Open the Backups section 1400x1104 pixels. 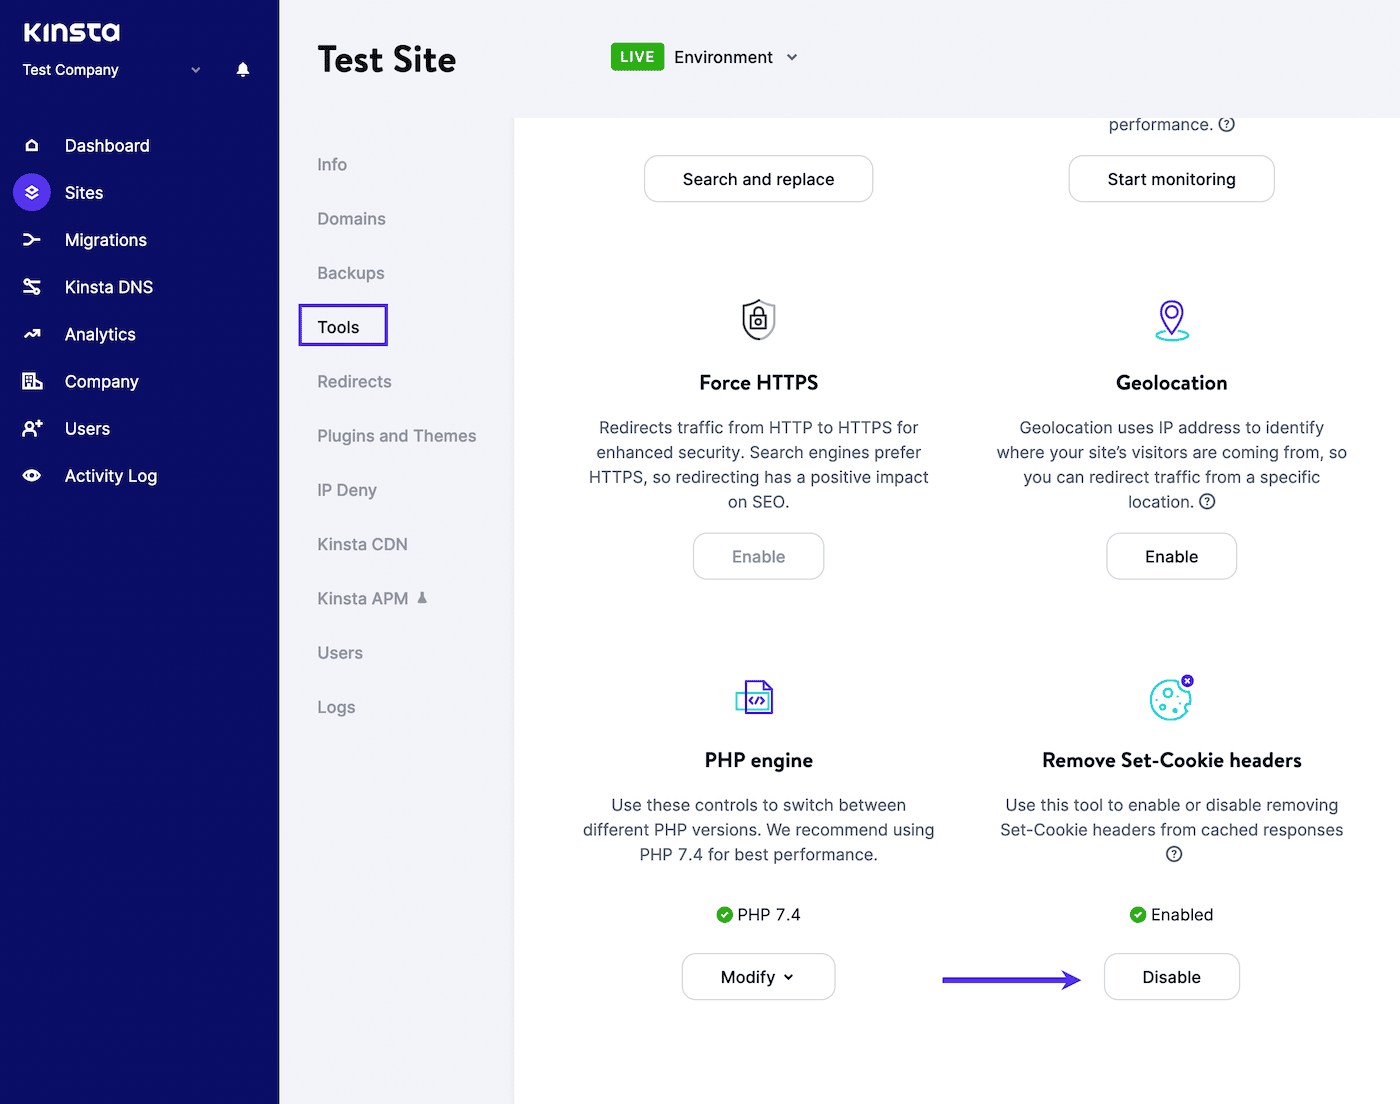[x=350, y=272]
